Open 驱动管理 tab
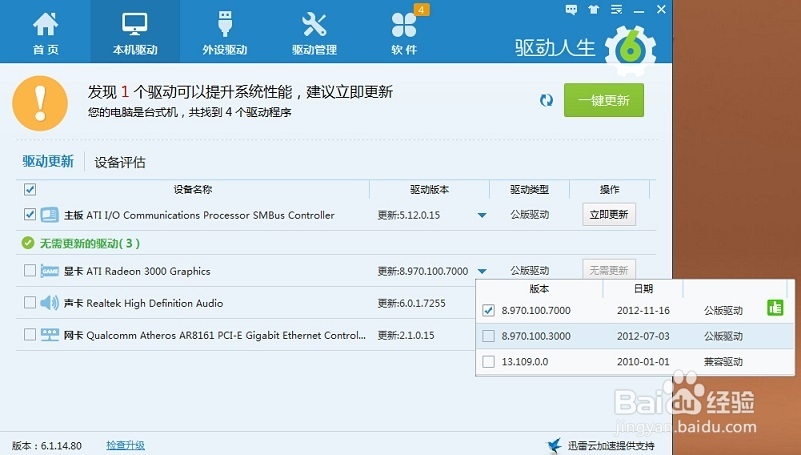Viewport: 801px width, 455px height. (x=314, y=33)
